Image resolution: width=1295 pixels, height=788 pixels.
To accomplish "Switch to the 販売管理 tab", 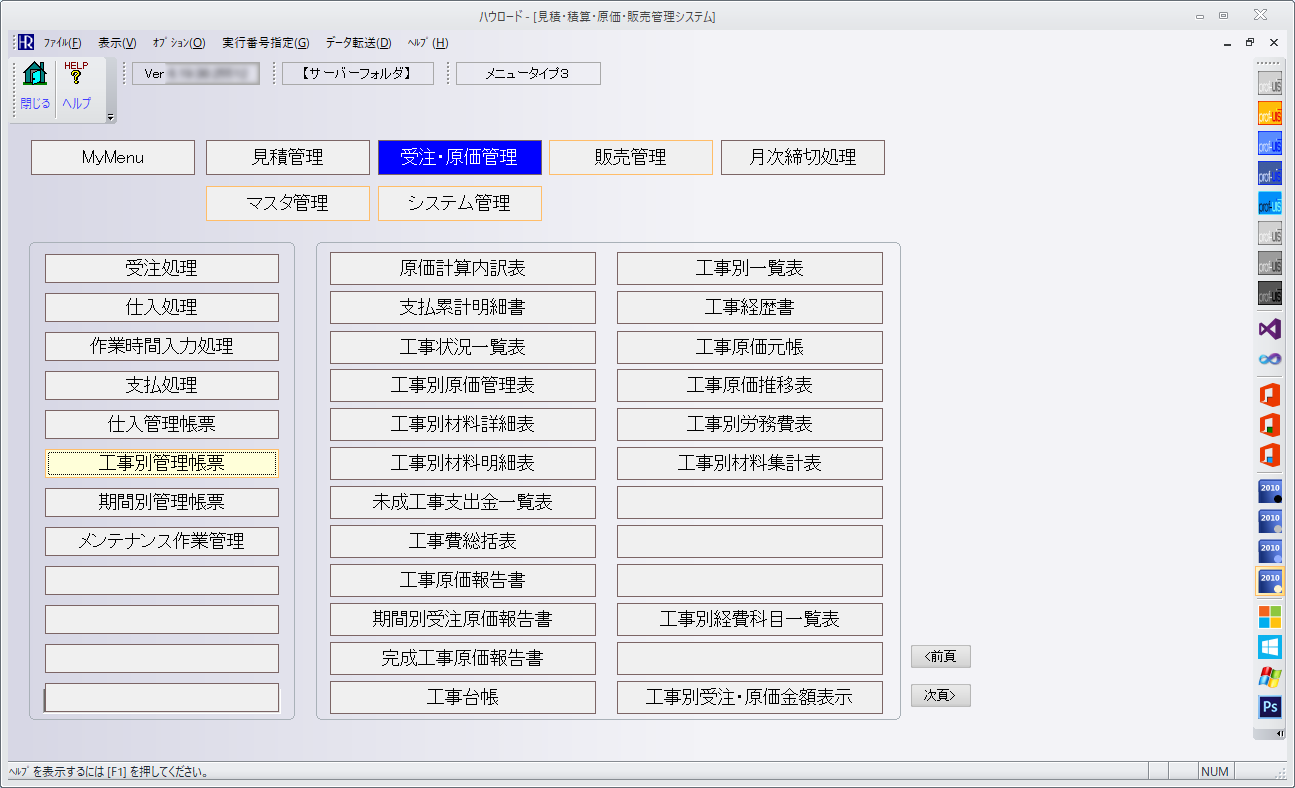I will tap(630, 157).
